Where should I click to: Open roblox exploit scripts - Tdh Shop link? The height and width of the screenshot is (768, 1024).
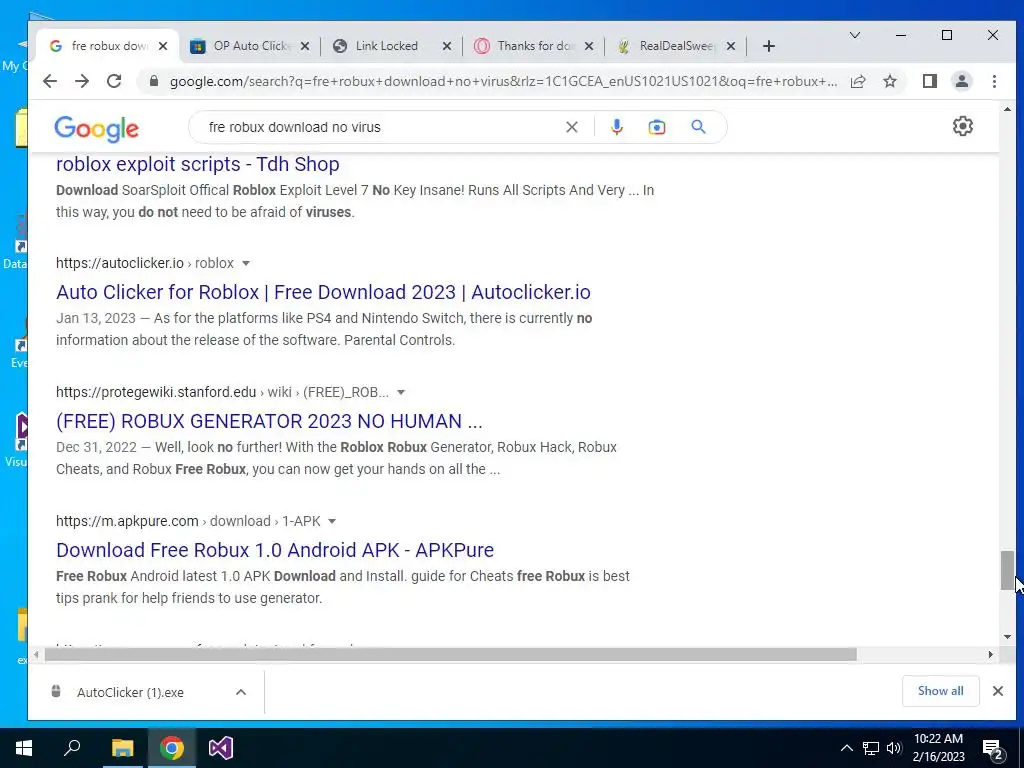click(x=198, y=164)
